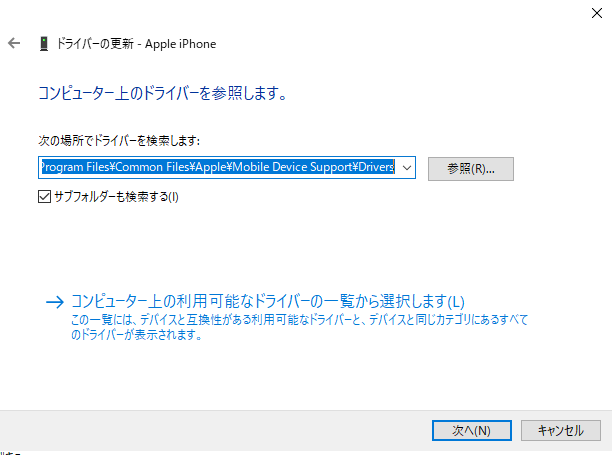This screenshot has width=615, height=455.
Task: Click the second description line ending 表示されます
Action: (136, 336)
